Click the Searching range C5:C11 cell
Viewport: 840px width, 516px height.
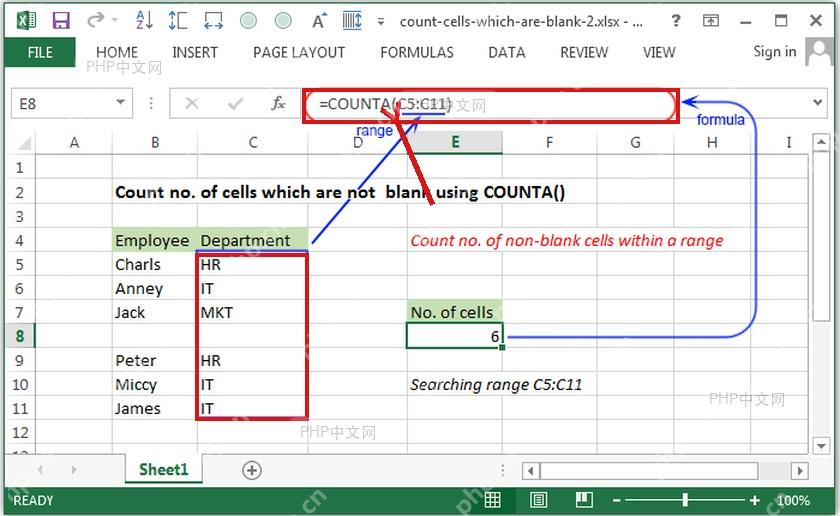coord(496,385)
